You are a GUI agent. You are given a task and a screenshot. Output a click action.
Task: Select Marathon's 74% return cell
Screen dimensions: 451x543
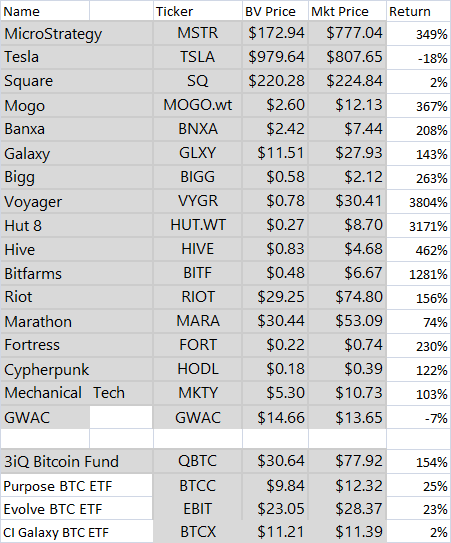[418, 321]
